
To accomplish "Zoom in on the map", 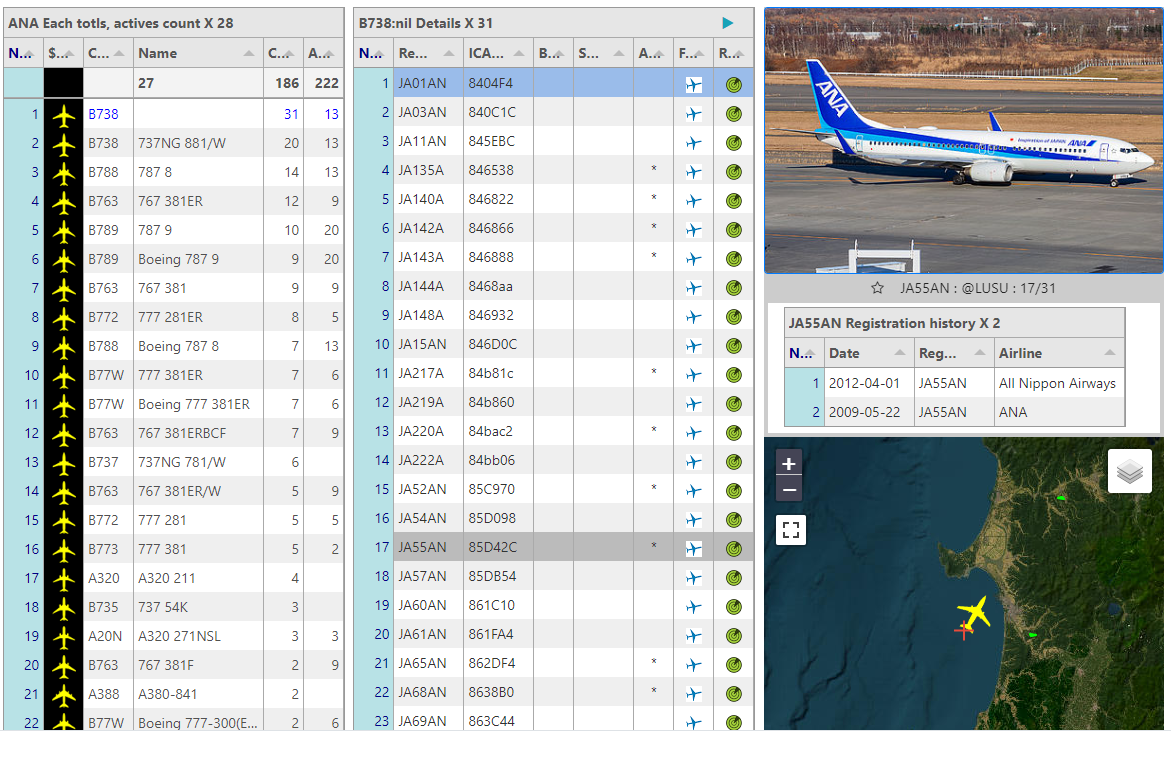I will (789, 464).
